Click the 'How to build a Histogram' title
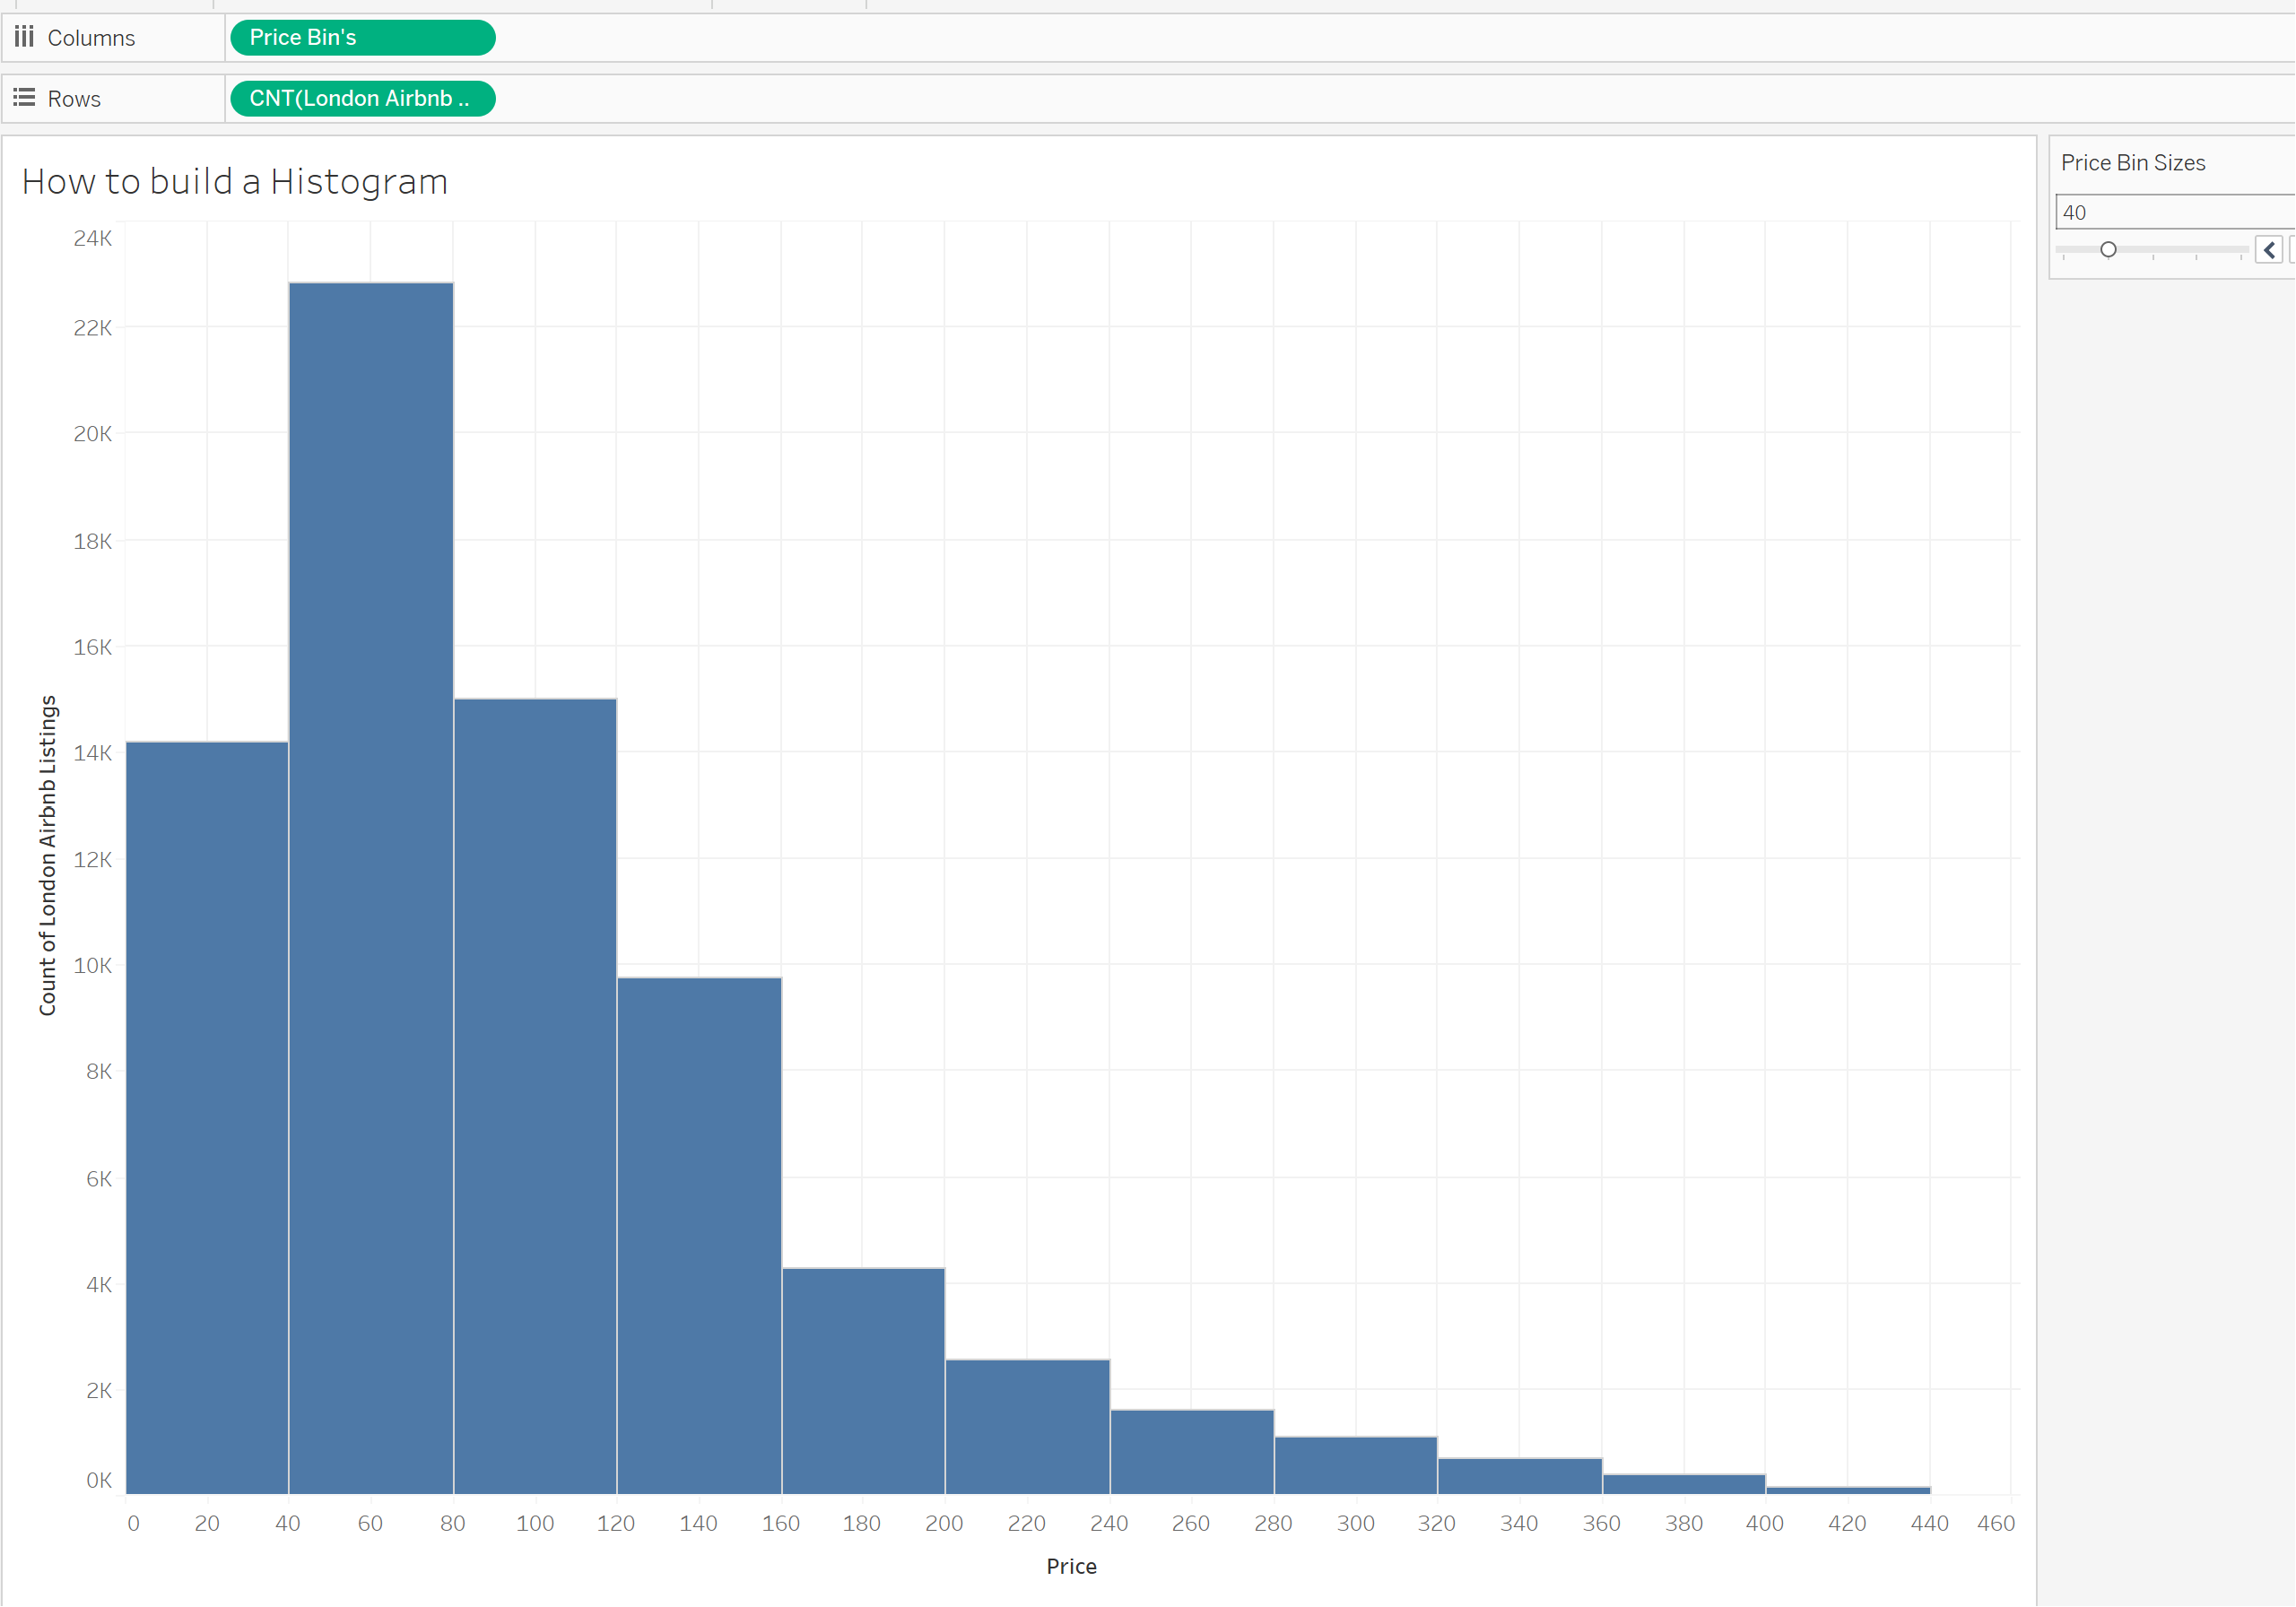 [x=235, y=182]
